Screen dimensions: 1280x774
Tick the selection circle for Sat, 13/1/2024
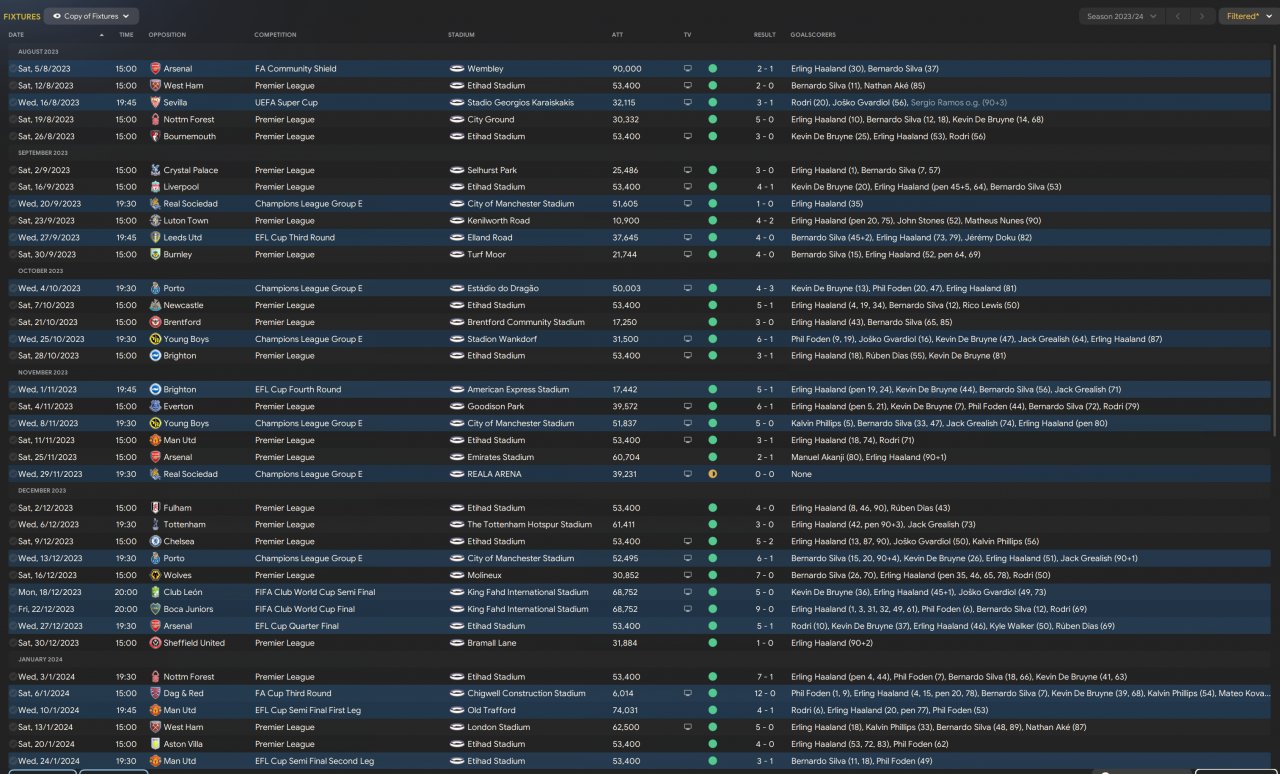[13, 727]
